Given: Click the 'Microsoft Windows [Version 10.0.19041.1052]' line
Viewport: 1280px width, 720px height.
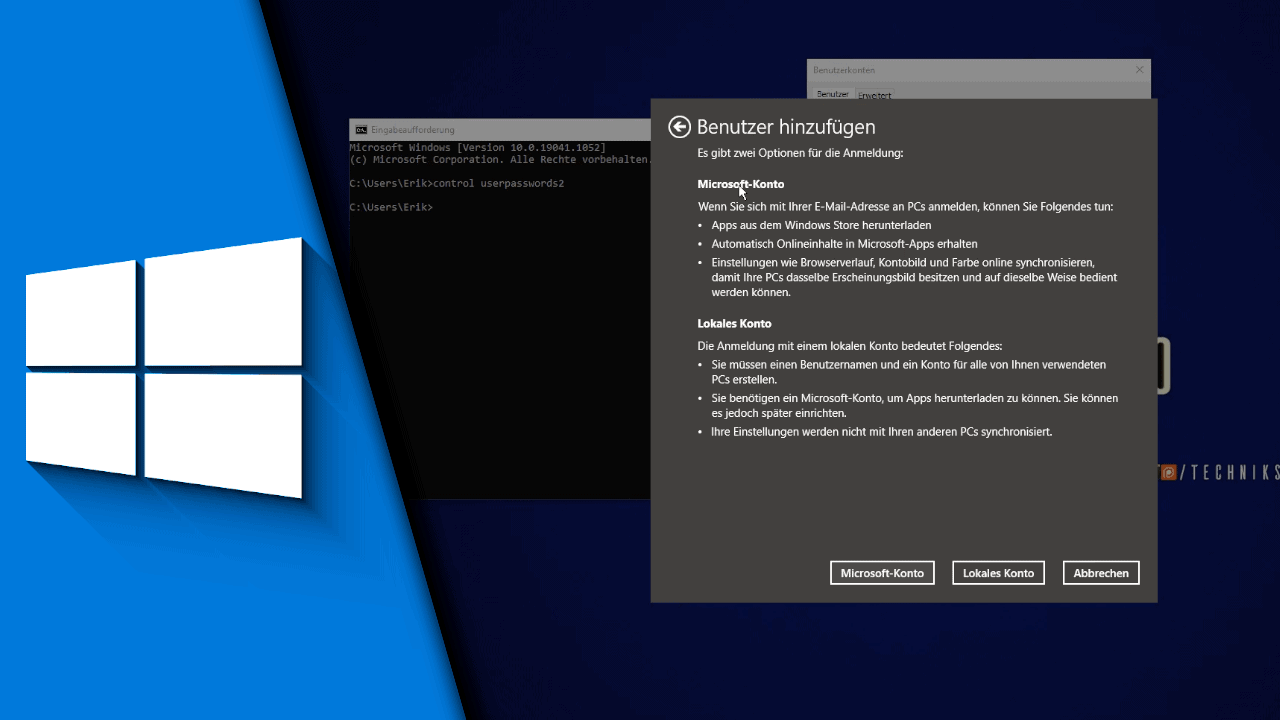Looking at the screenshot, I should 477,148.
